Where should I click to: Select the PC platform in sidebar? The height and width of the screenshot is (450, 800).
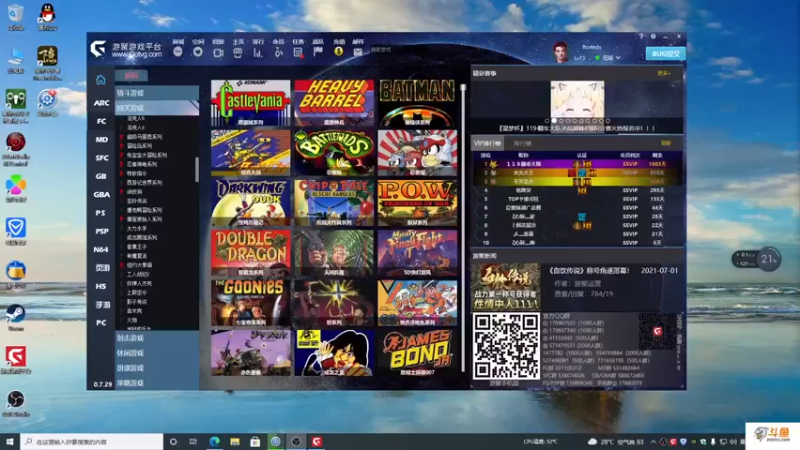tap(101, 322)
